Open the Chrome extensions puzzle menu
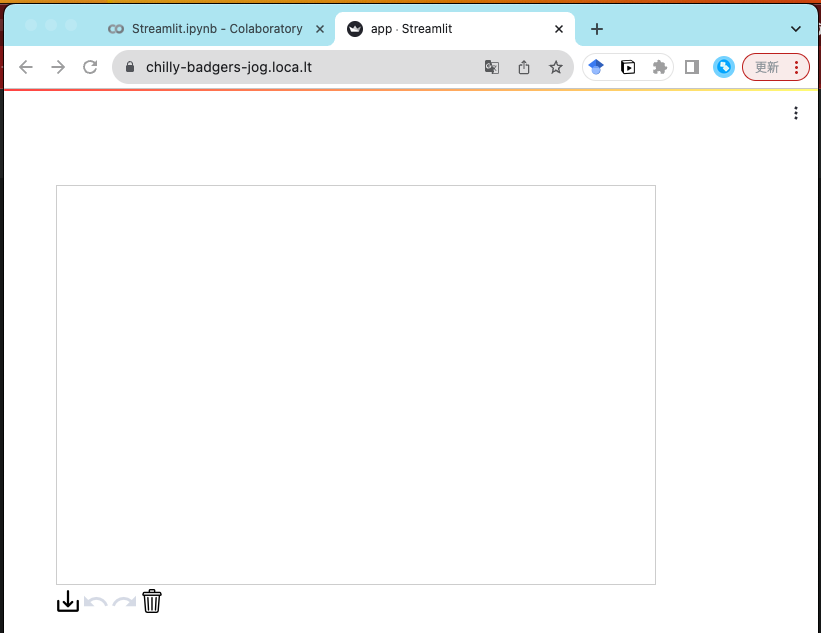Image resolution: width=821 pixels, height=633 pixels. (659, 67)
